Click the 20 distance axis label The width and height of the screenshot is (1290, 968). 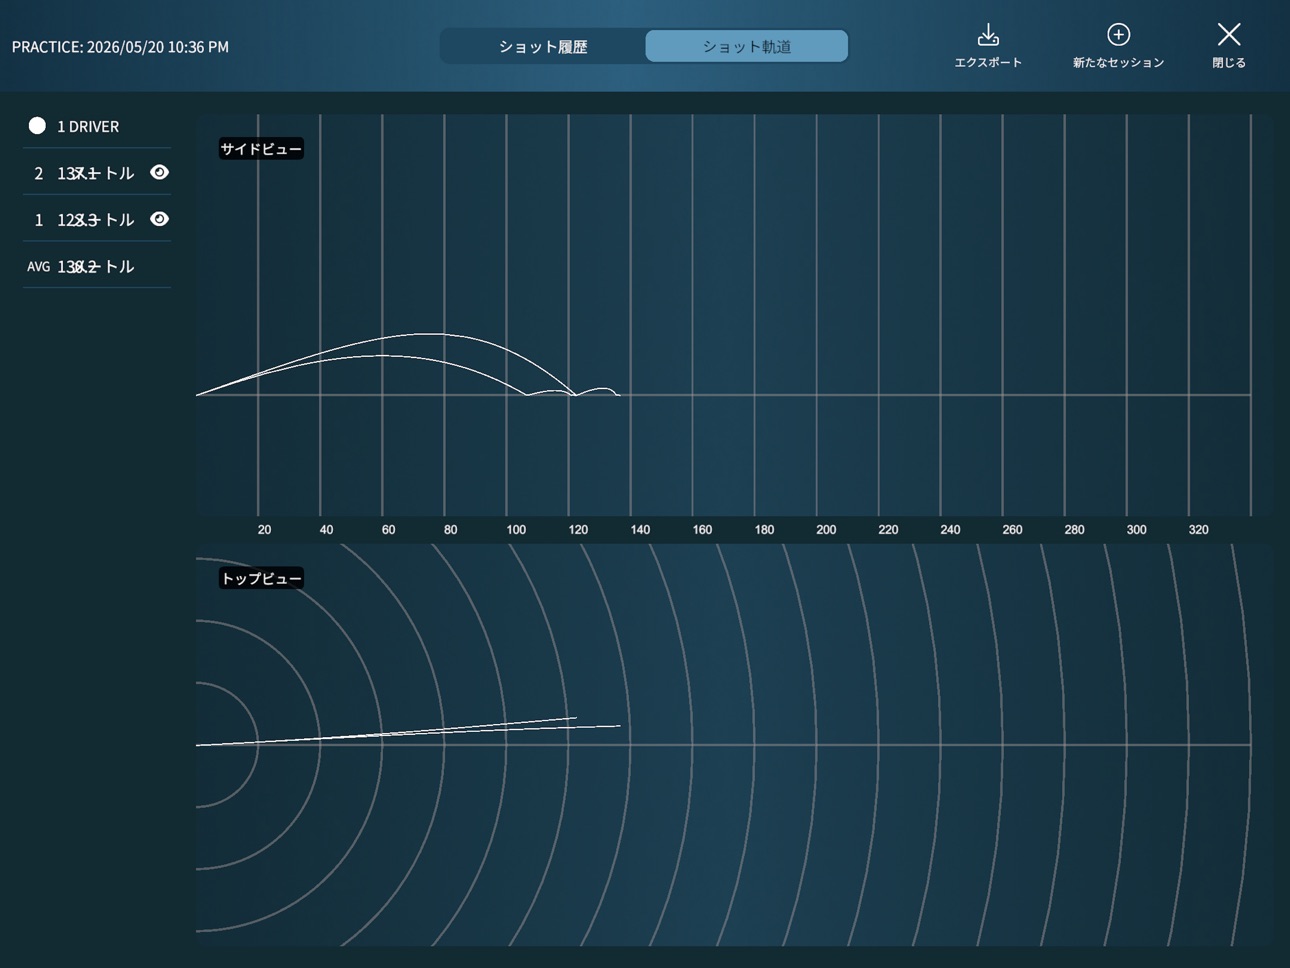pos(264,530)
